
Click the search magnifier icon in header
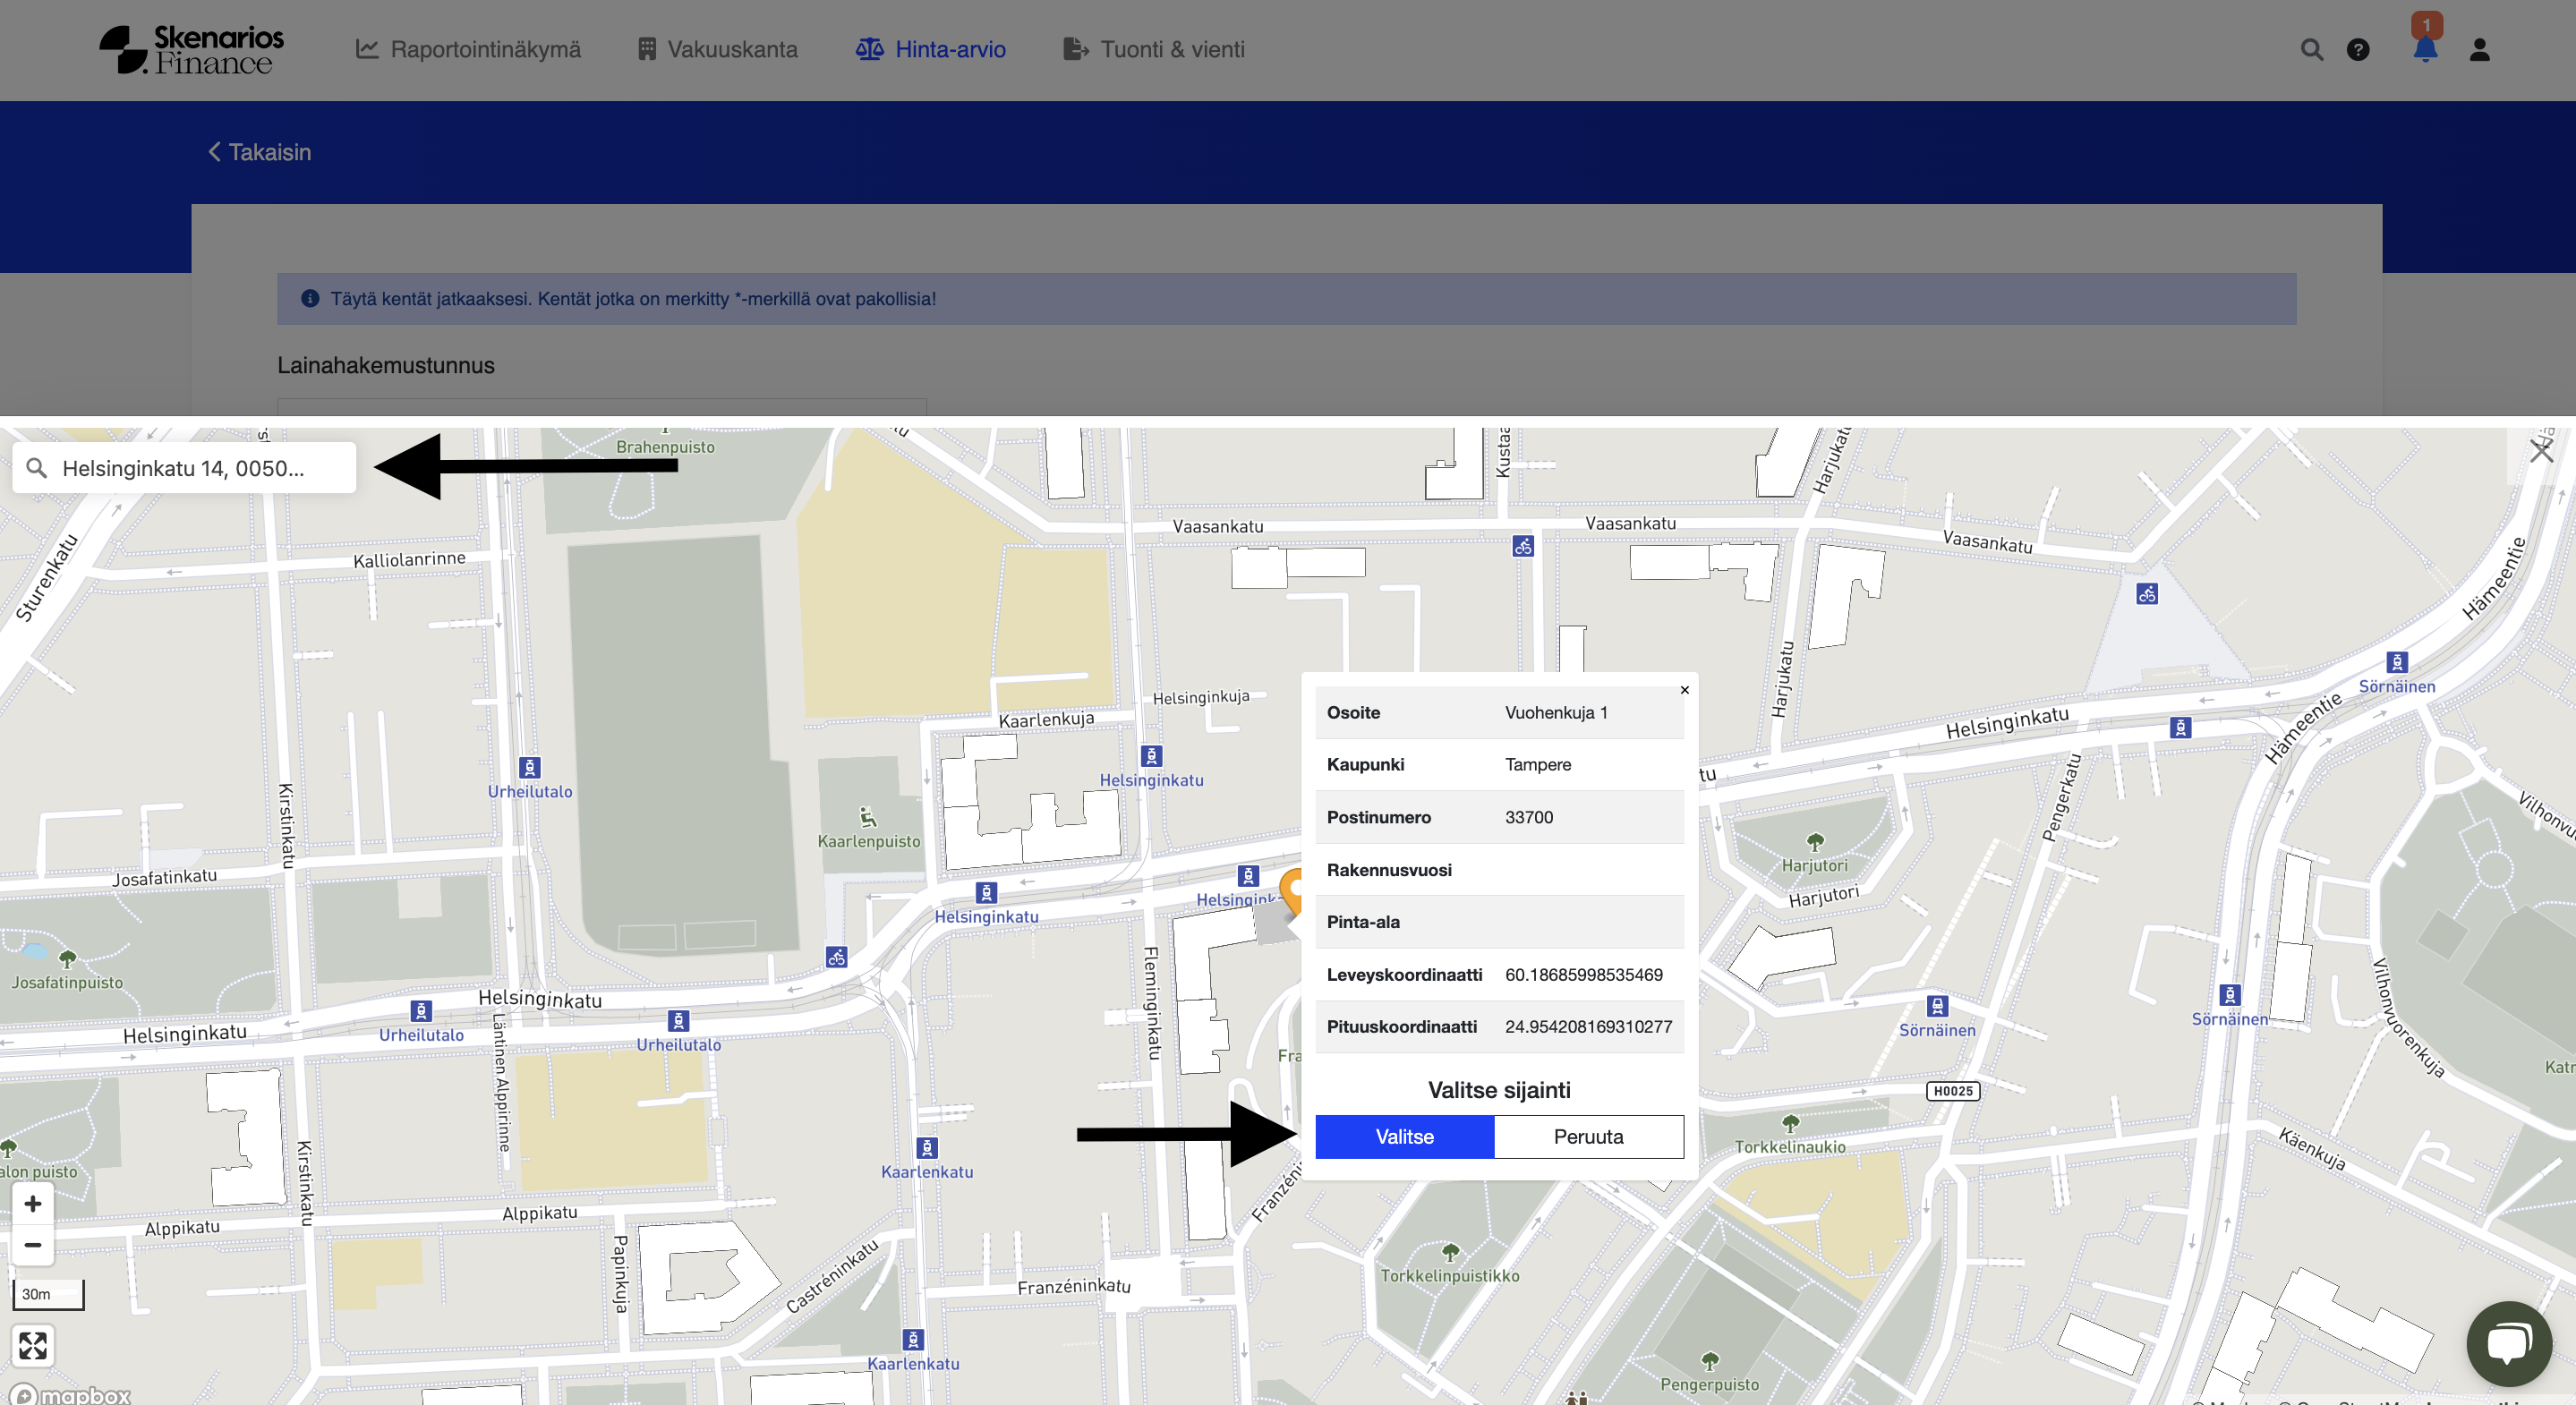(x=2311, y=50)
